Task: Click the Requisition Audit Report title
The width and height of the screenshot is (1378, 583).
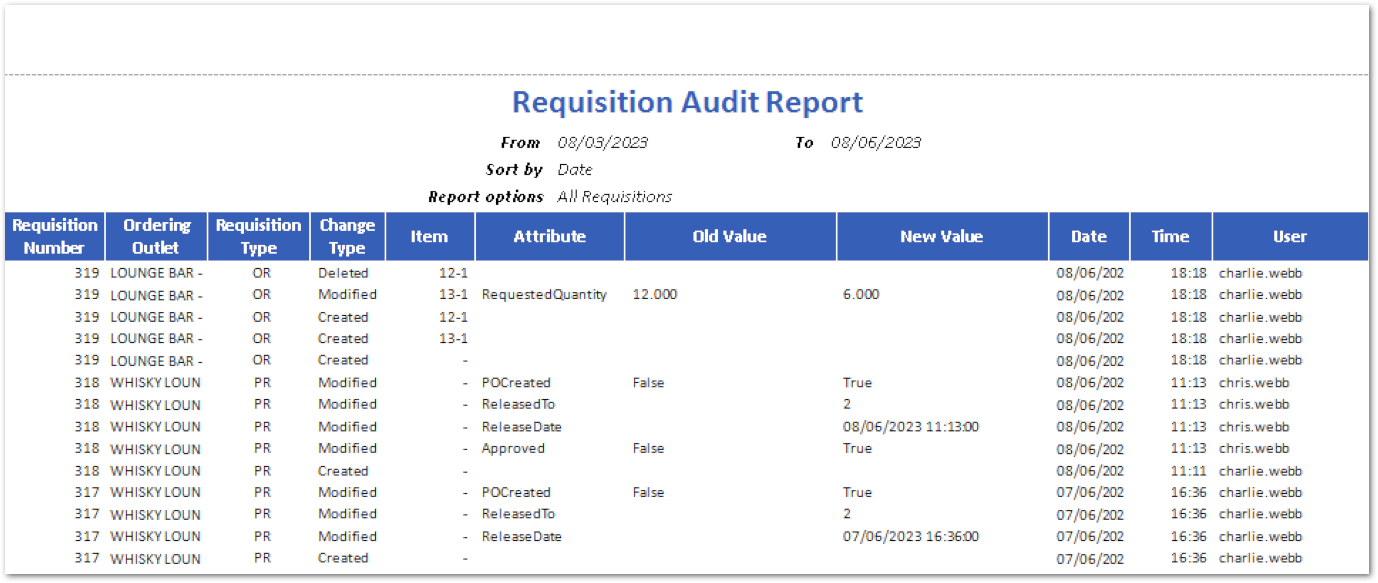Action: [x=687, y=102]
